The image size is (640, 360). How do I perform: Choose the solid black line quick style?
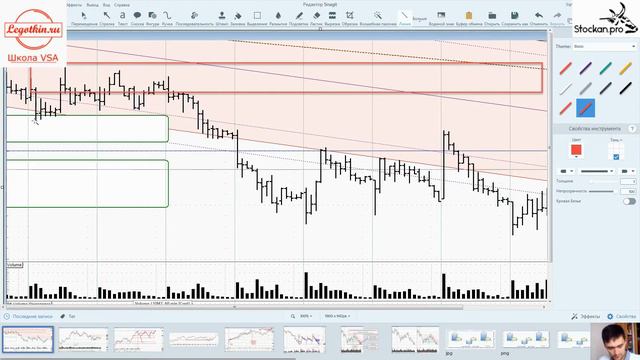(625, 88)
